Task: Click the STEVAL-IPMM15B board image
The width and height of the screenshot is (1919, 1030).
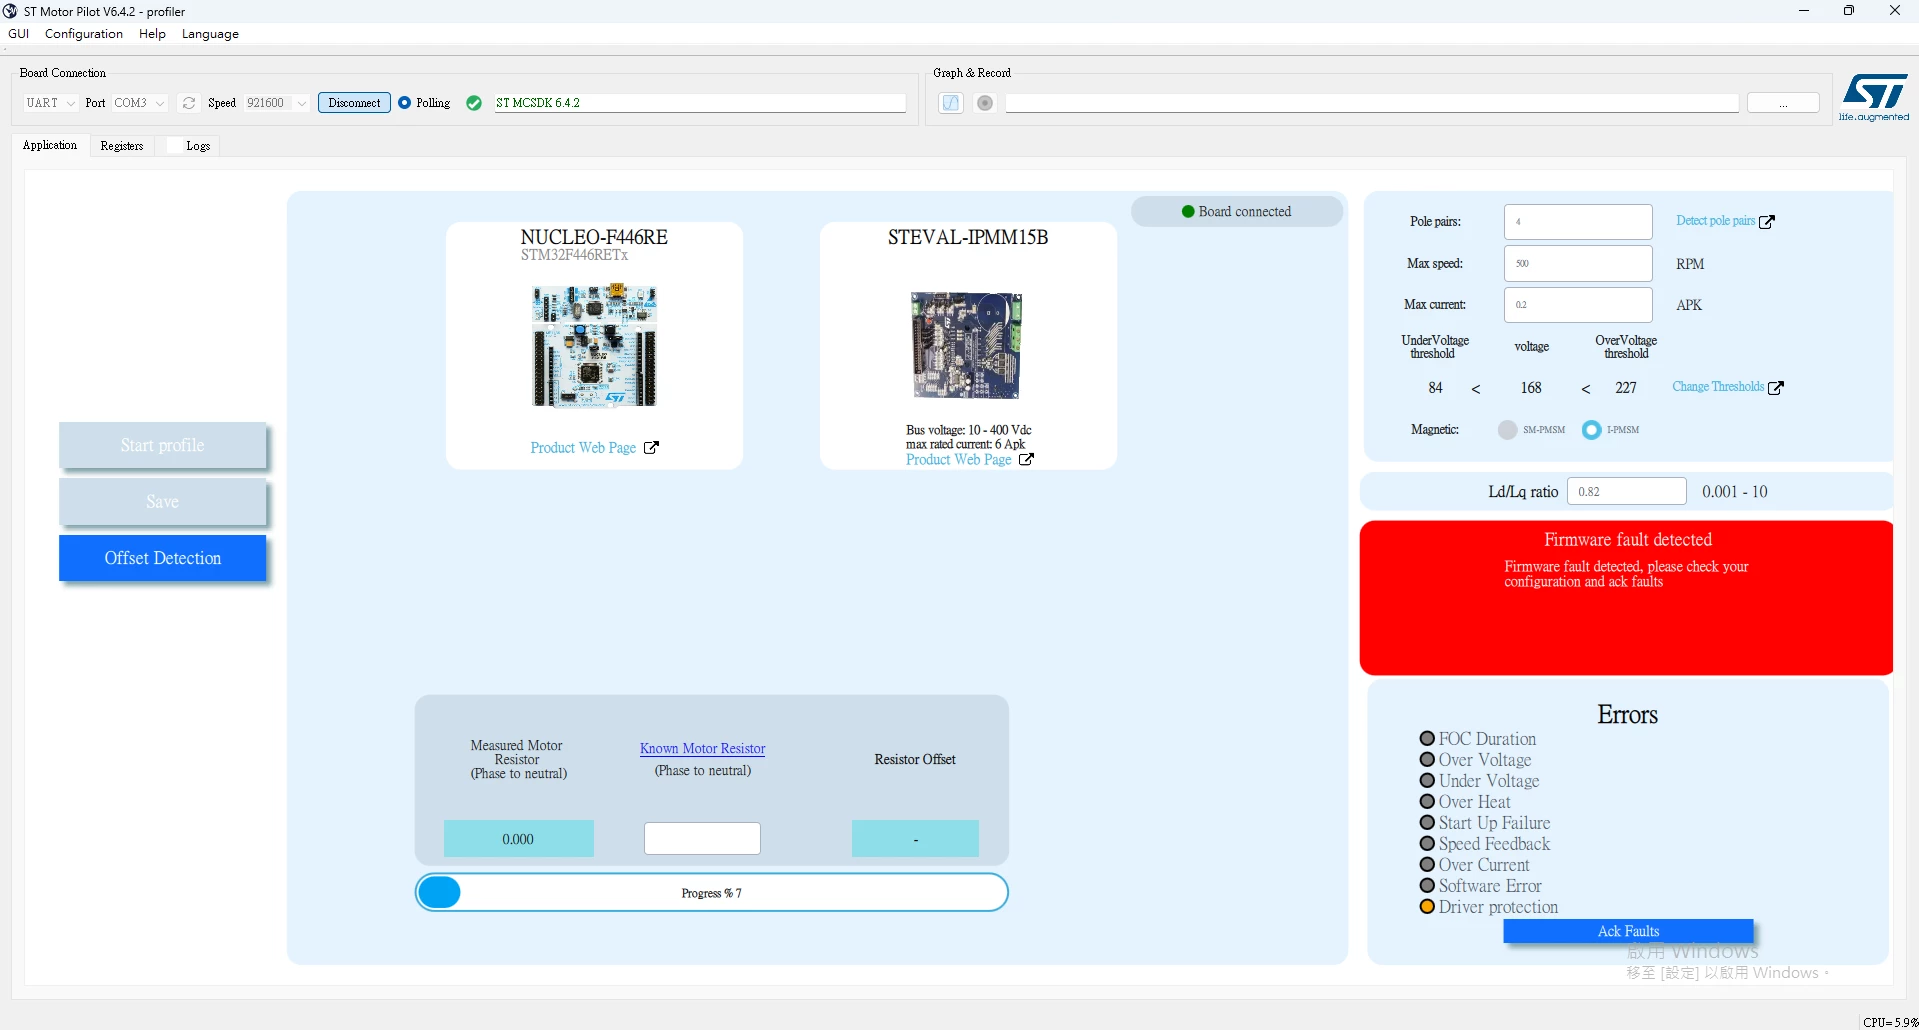Action: pyautogui.click(x=967, y=346)
